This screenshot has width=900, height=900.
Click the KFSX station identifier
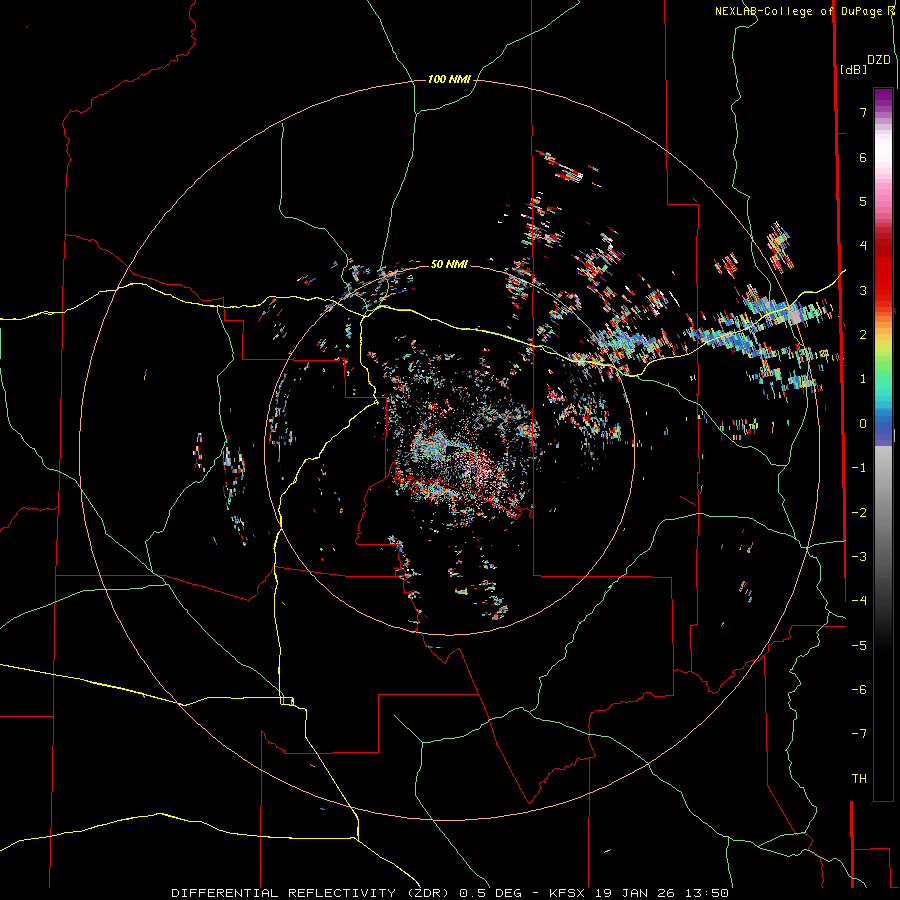567,893
